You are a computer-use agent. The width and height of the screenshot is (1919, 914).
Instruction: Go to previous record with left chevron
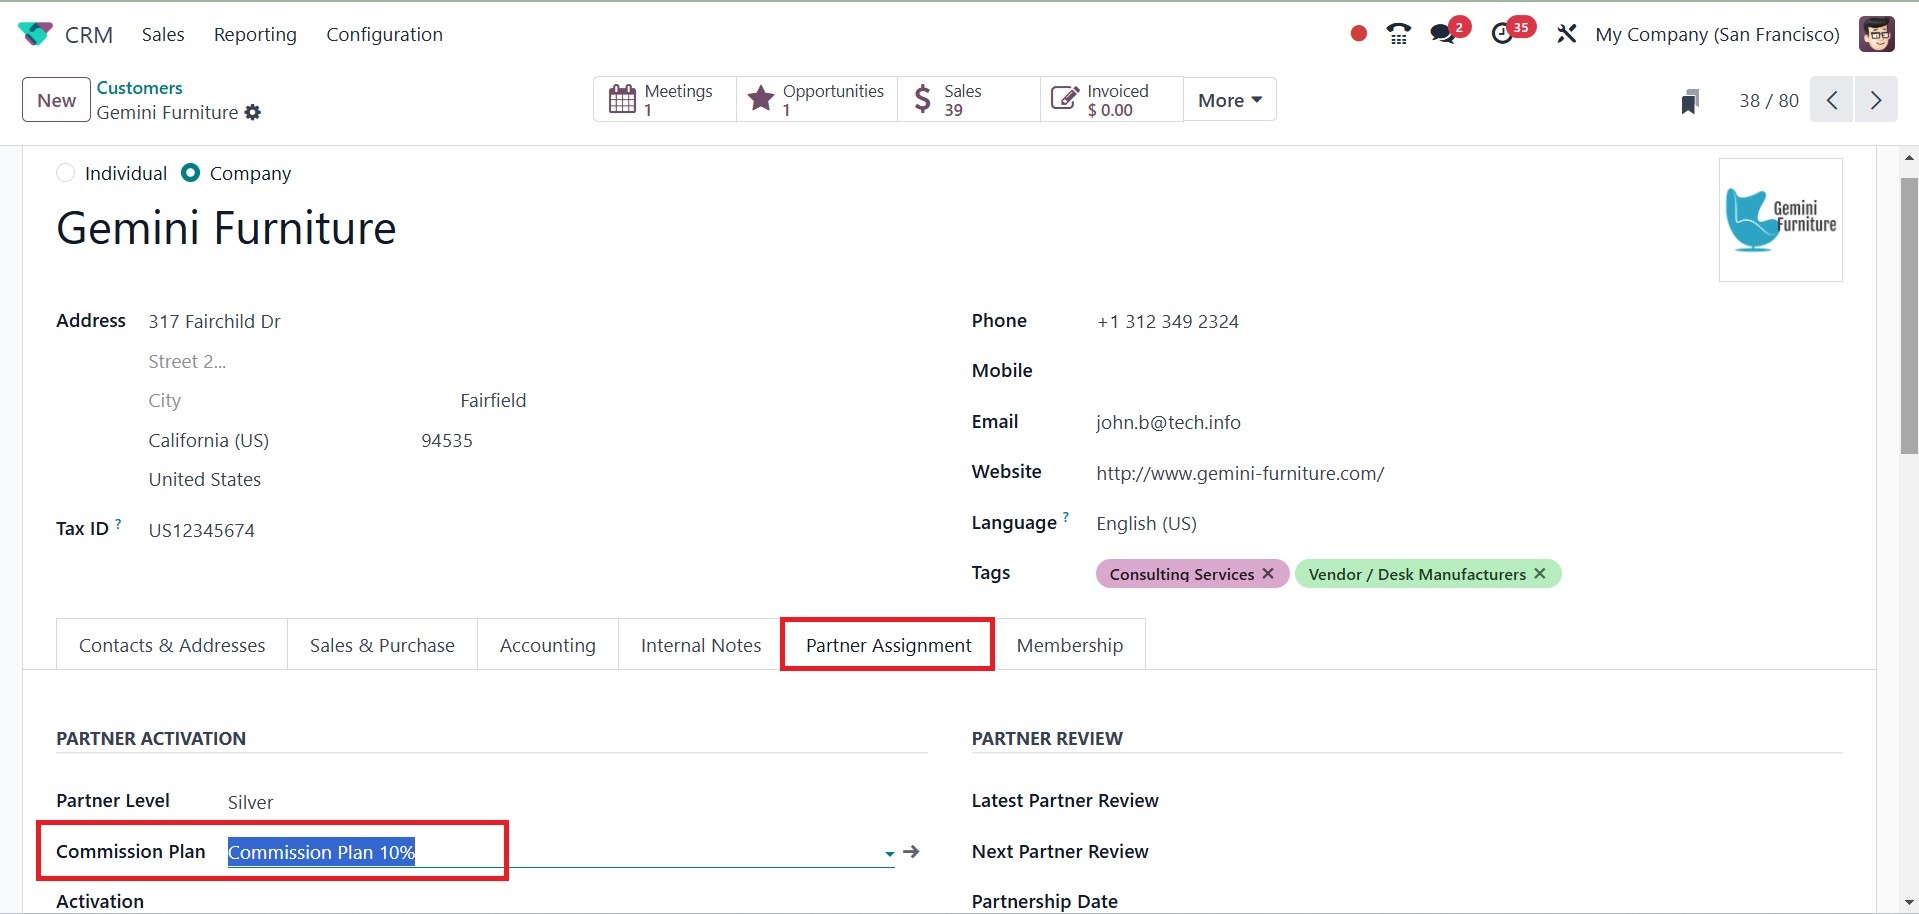click(1832, 100)
